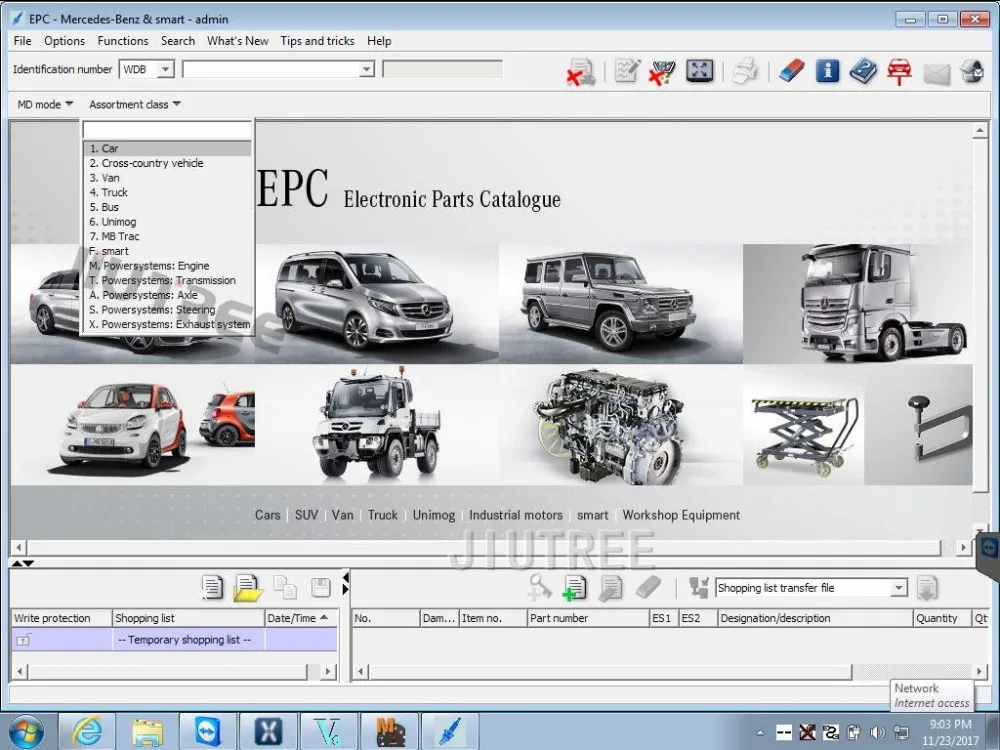Select the eraser tool in top toolbar
The height and width of the screenshot is (750, 1000).
pos(791,71)
